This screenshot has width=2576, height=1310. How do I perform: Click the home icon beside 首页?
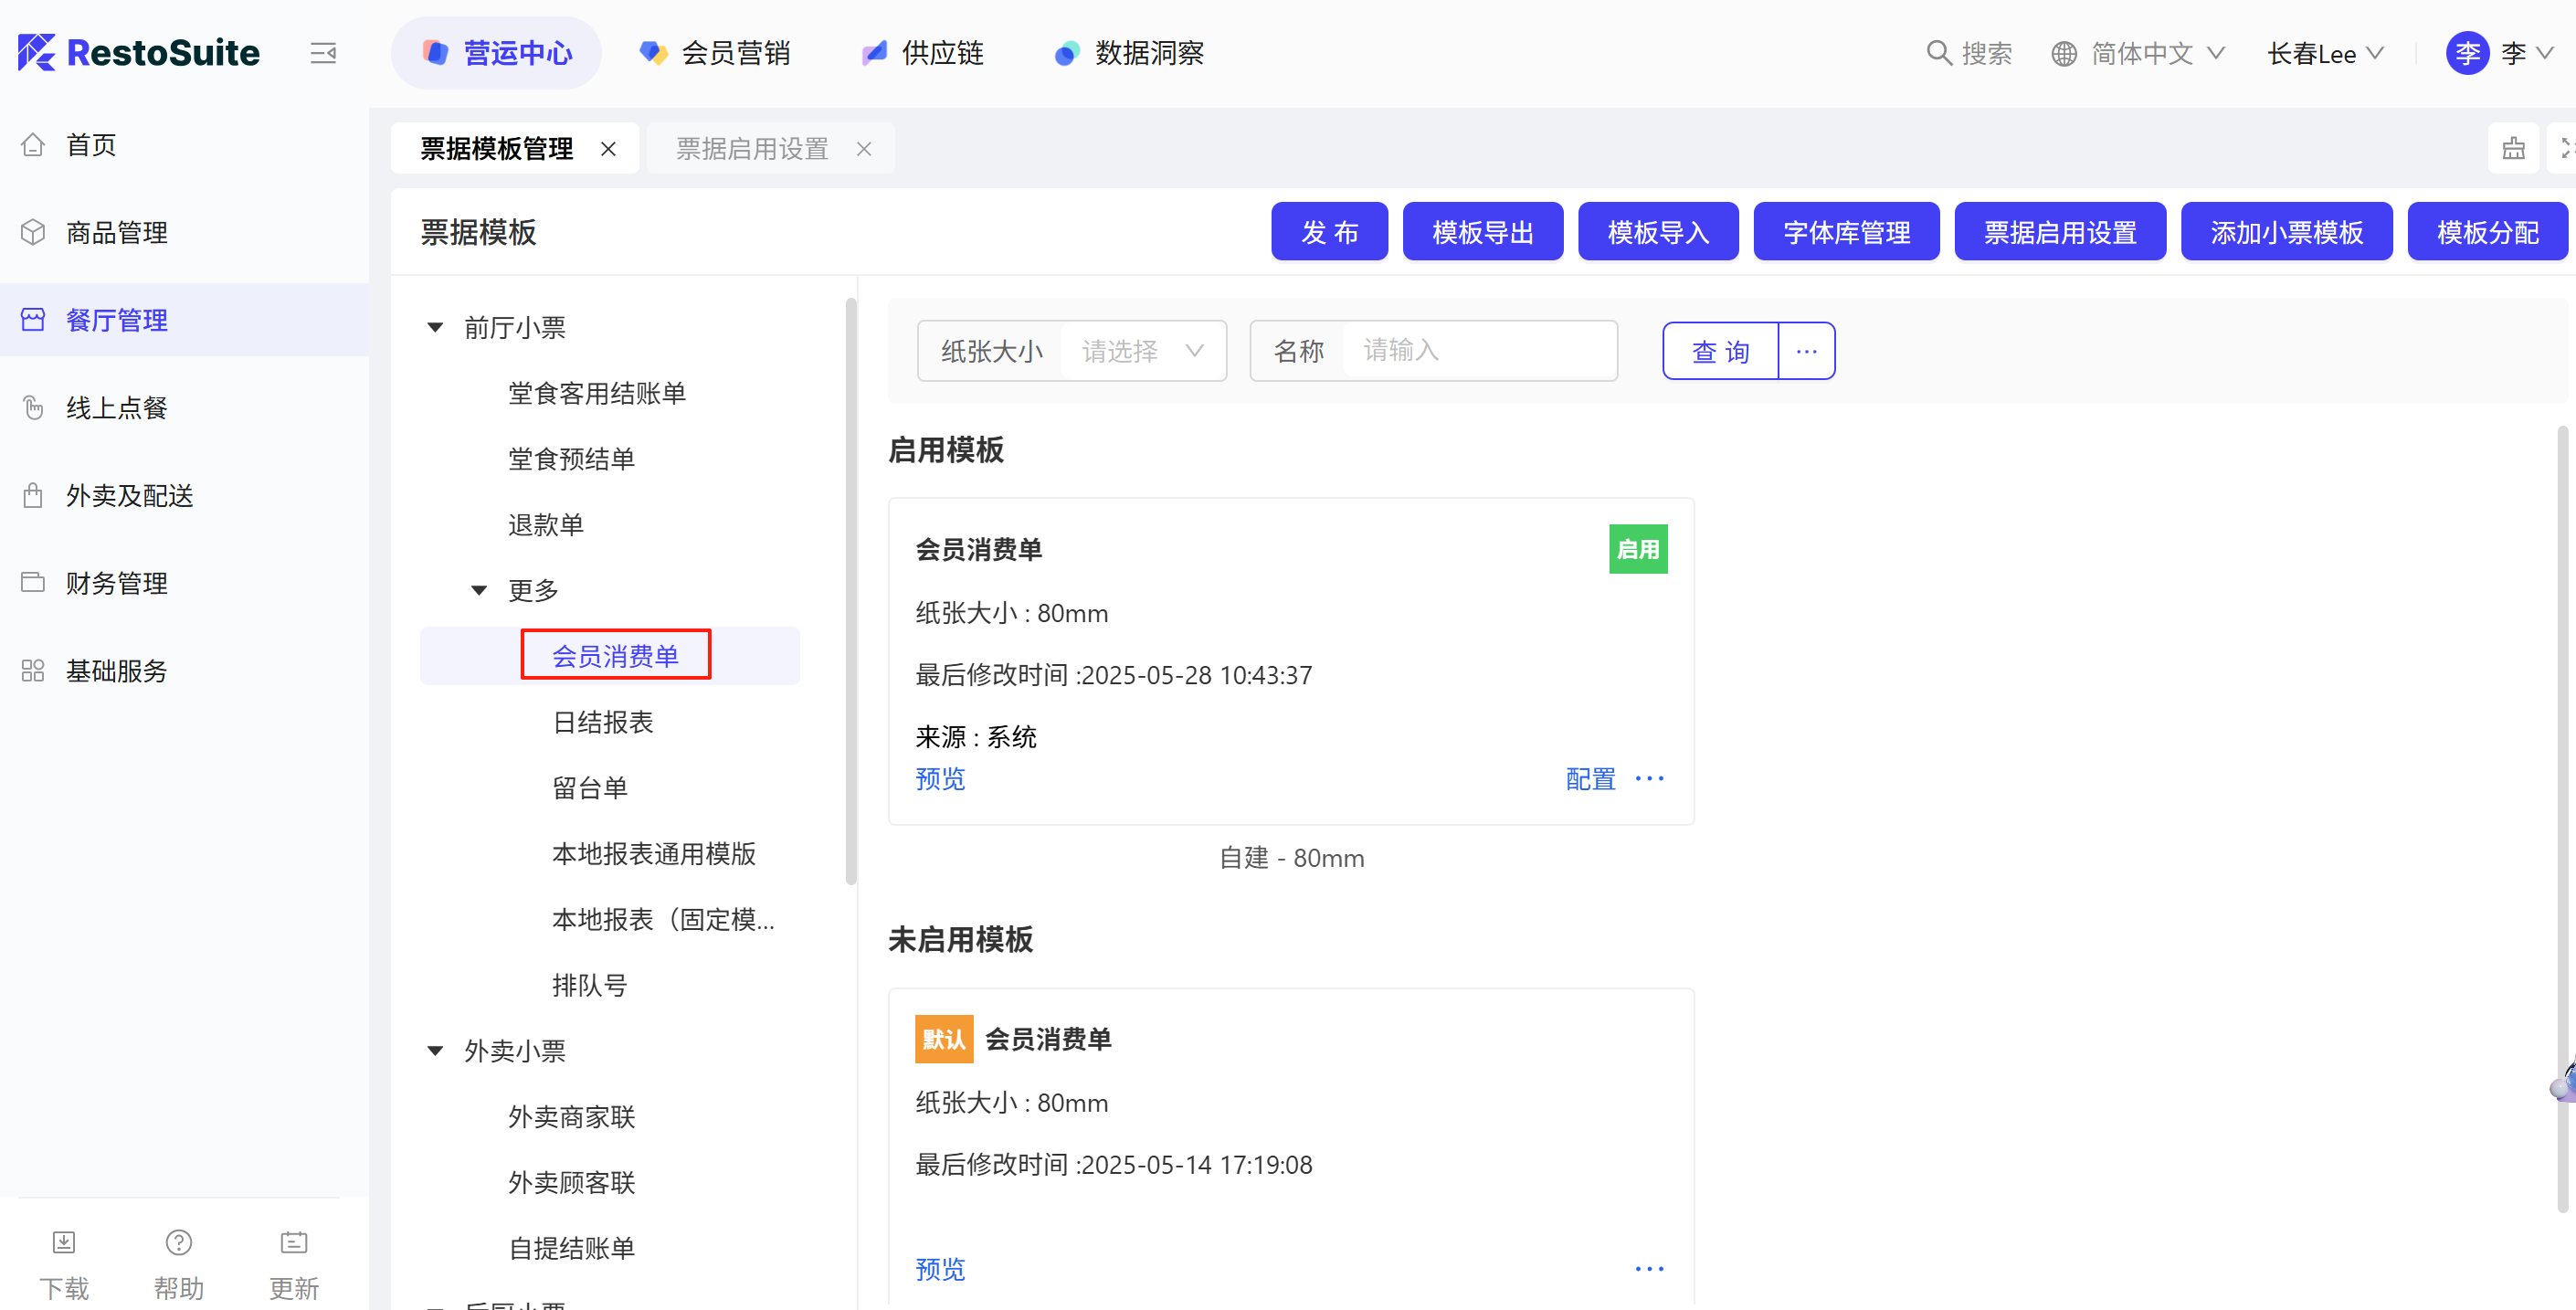(33, 145)
